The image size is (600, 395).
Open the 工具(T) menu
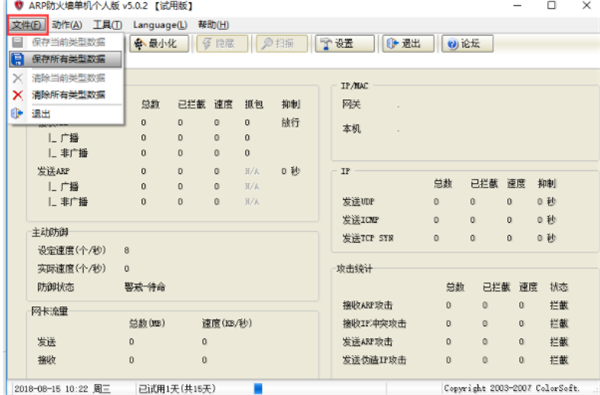pos(108,25)
